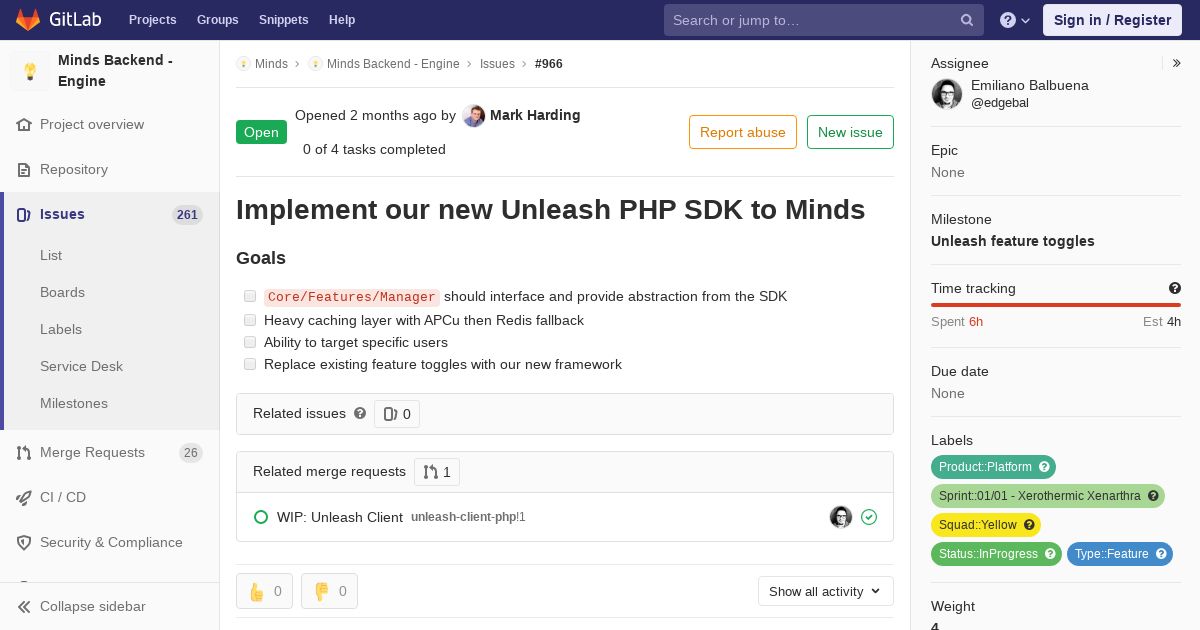This screenshot has width=1200, height=630.
Task: Click the Related issues help icon
Action: click(360, 413)
